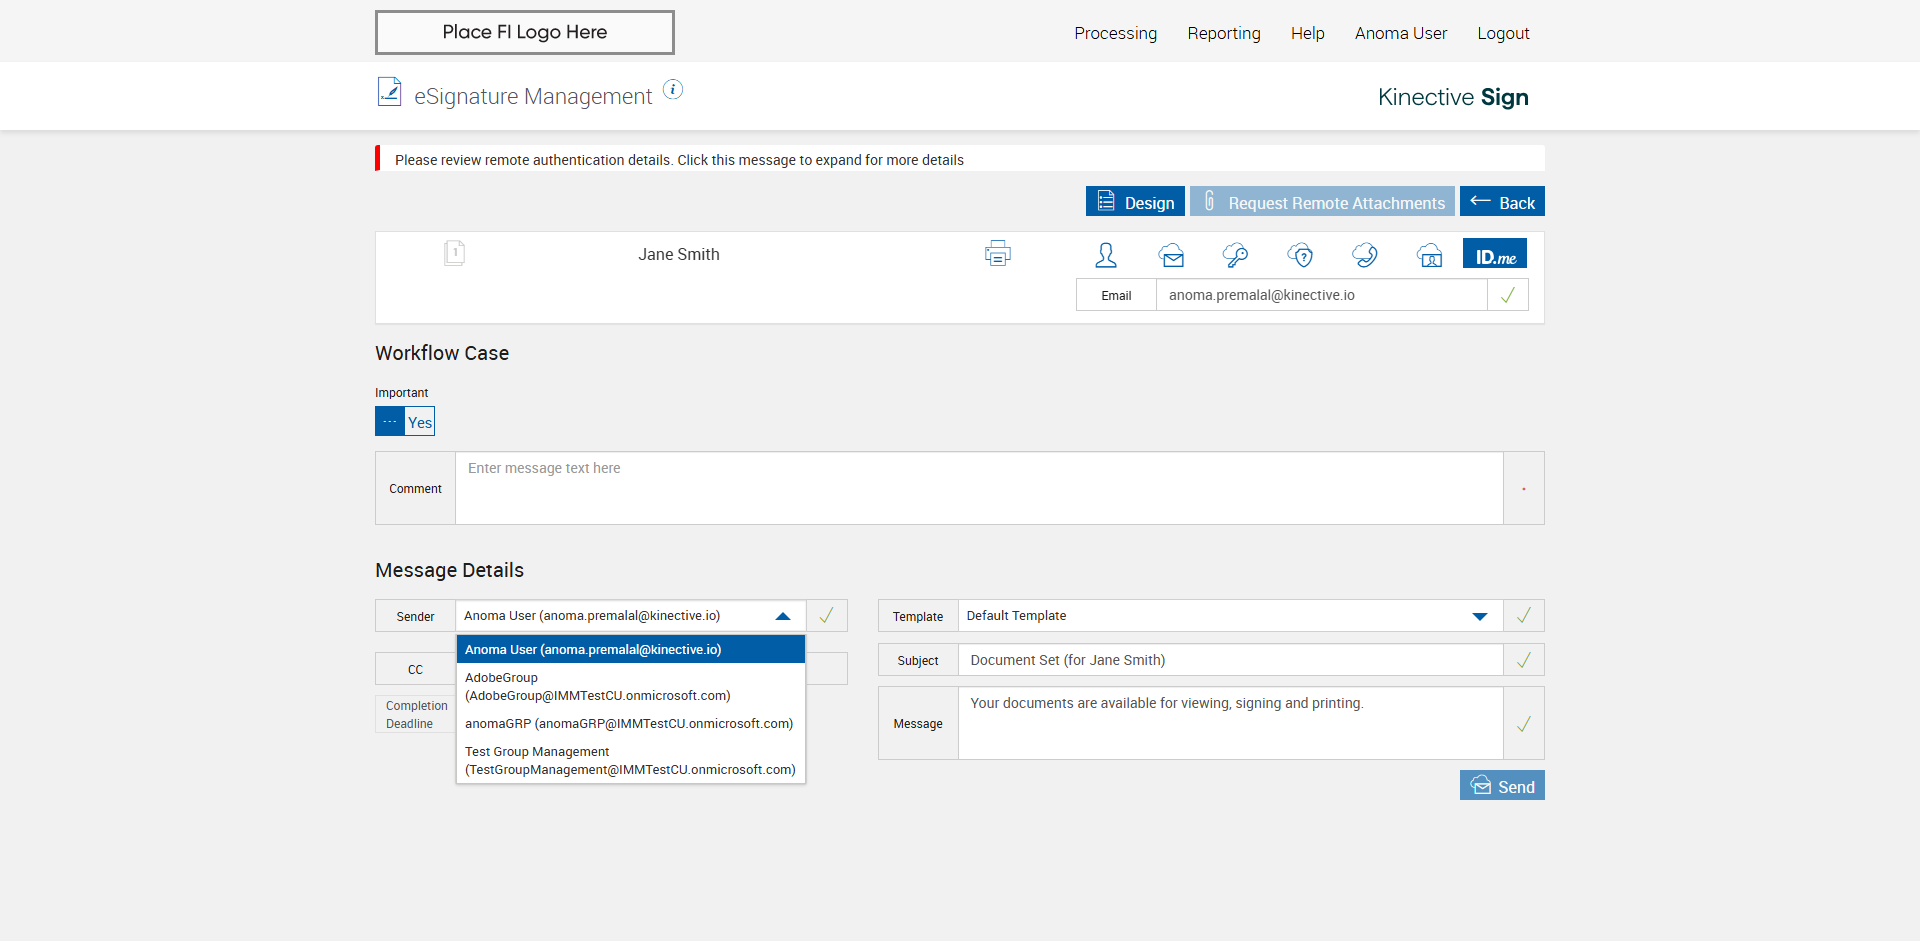Open the Template dropdown
Viewport: 1920px width, 941px height.
1480,616
